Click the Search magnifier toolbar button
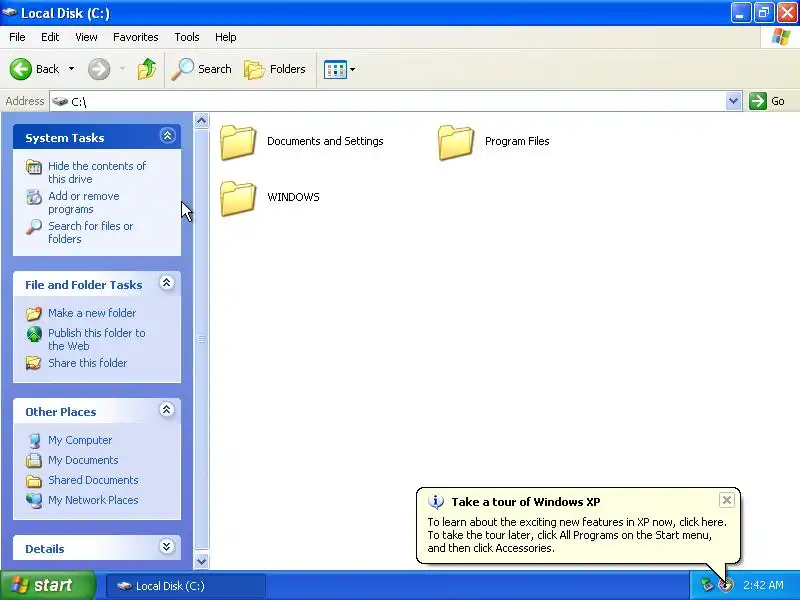The height and width of the screenshot is (600, 800). (202, 69)
